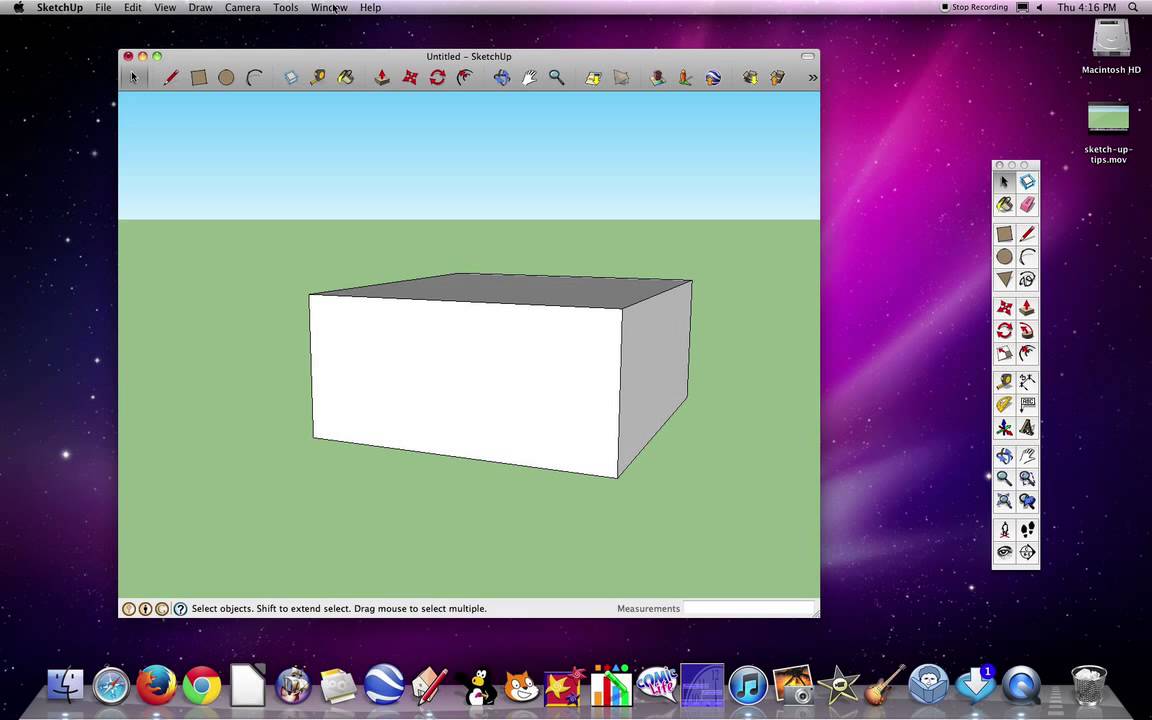Select the Rotate tool in top toolbar

pos(437,77)
